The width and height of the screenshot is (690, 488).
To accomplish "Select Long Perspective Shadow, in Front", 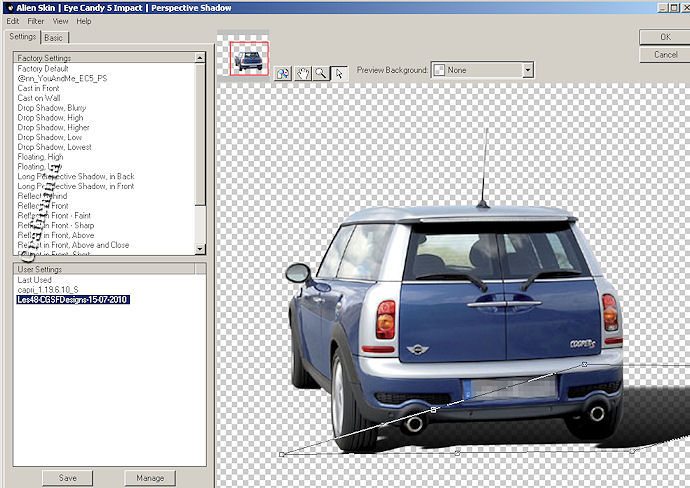I will pos(76,186).
